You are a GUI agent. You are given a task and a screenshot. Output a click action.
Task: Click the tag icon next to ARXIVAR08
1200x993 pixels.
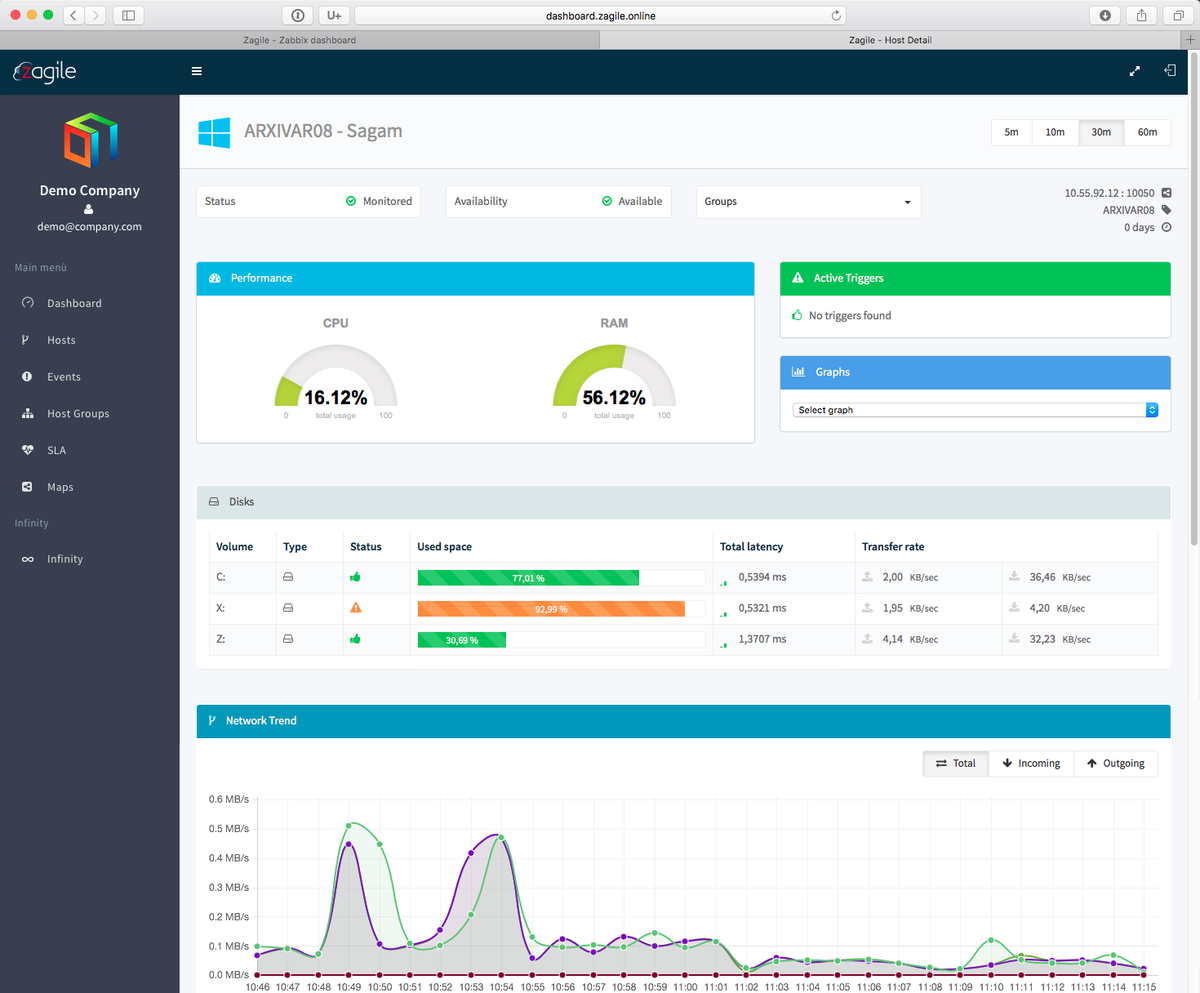(1166, 210)
